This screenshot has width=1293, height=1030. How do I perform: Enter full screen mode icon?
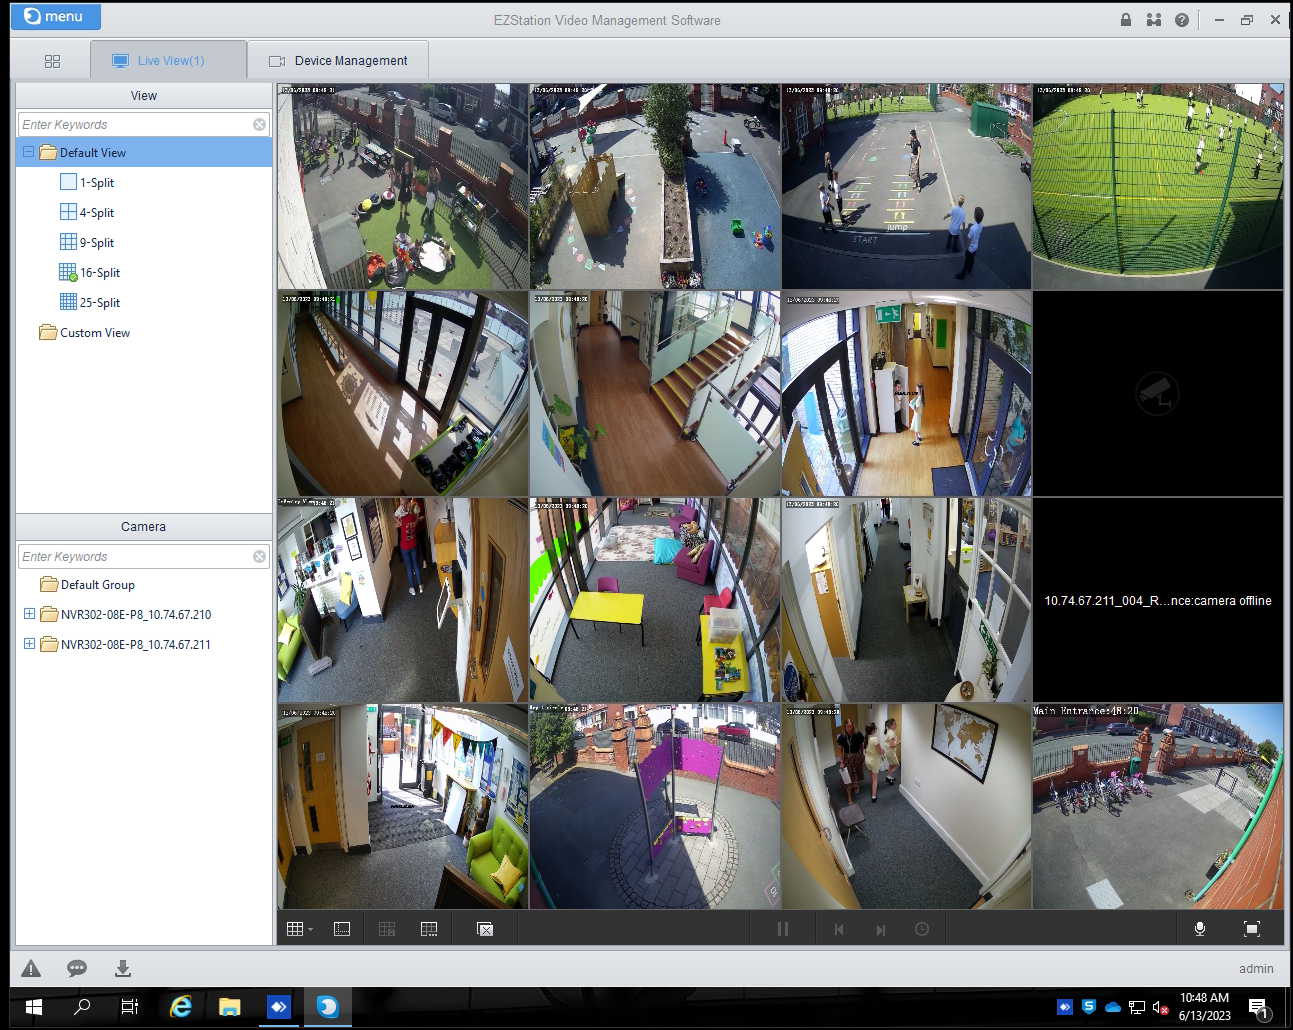click(1251, 929)
